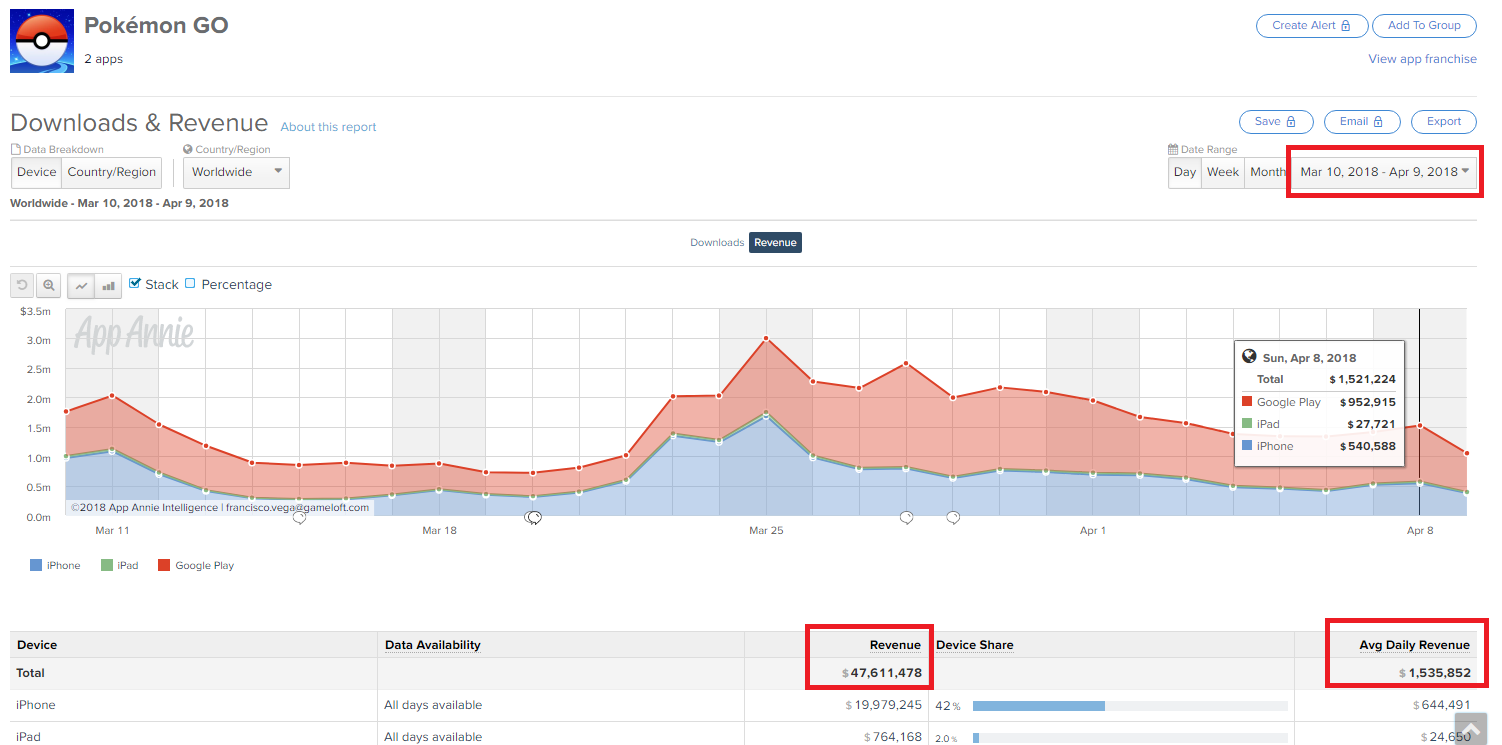Click the iPad row name in the table

click(29, 737)
